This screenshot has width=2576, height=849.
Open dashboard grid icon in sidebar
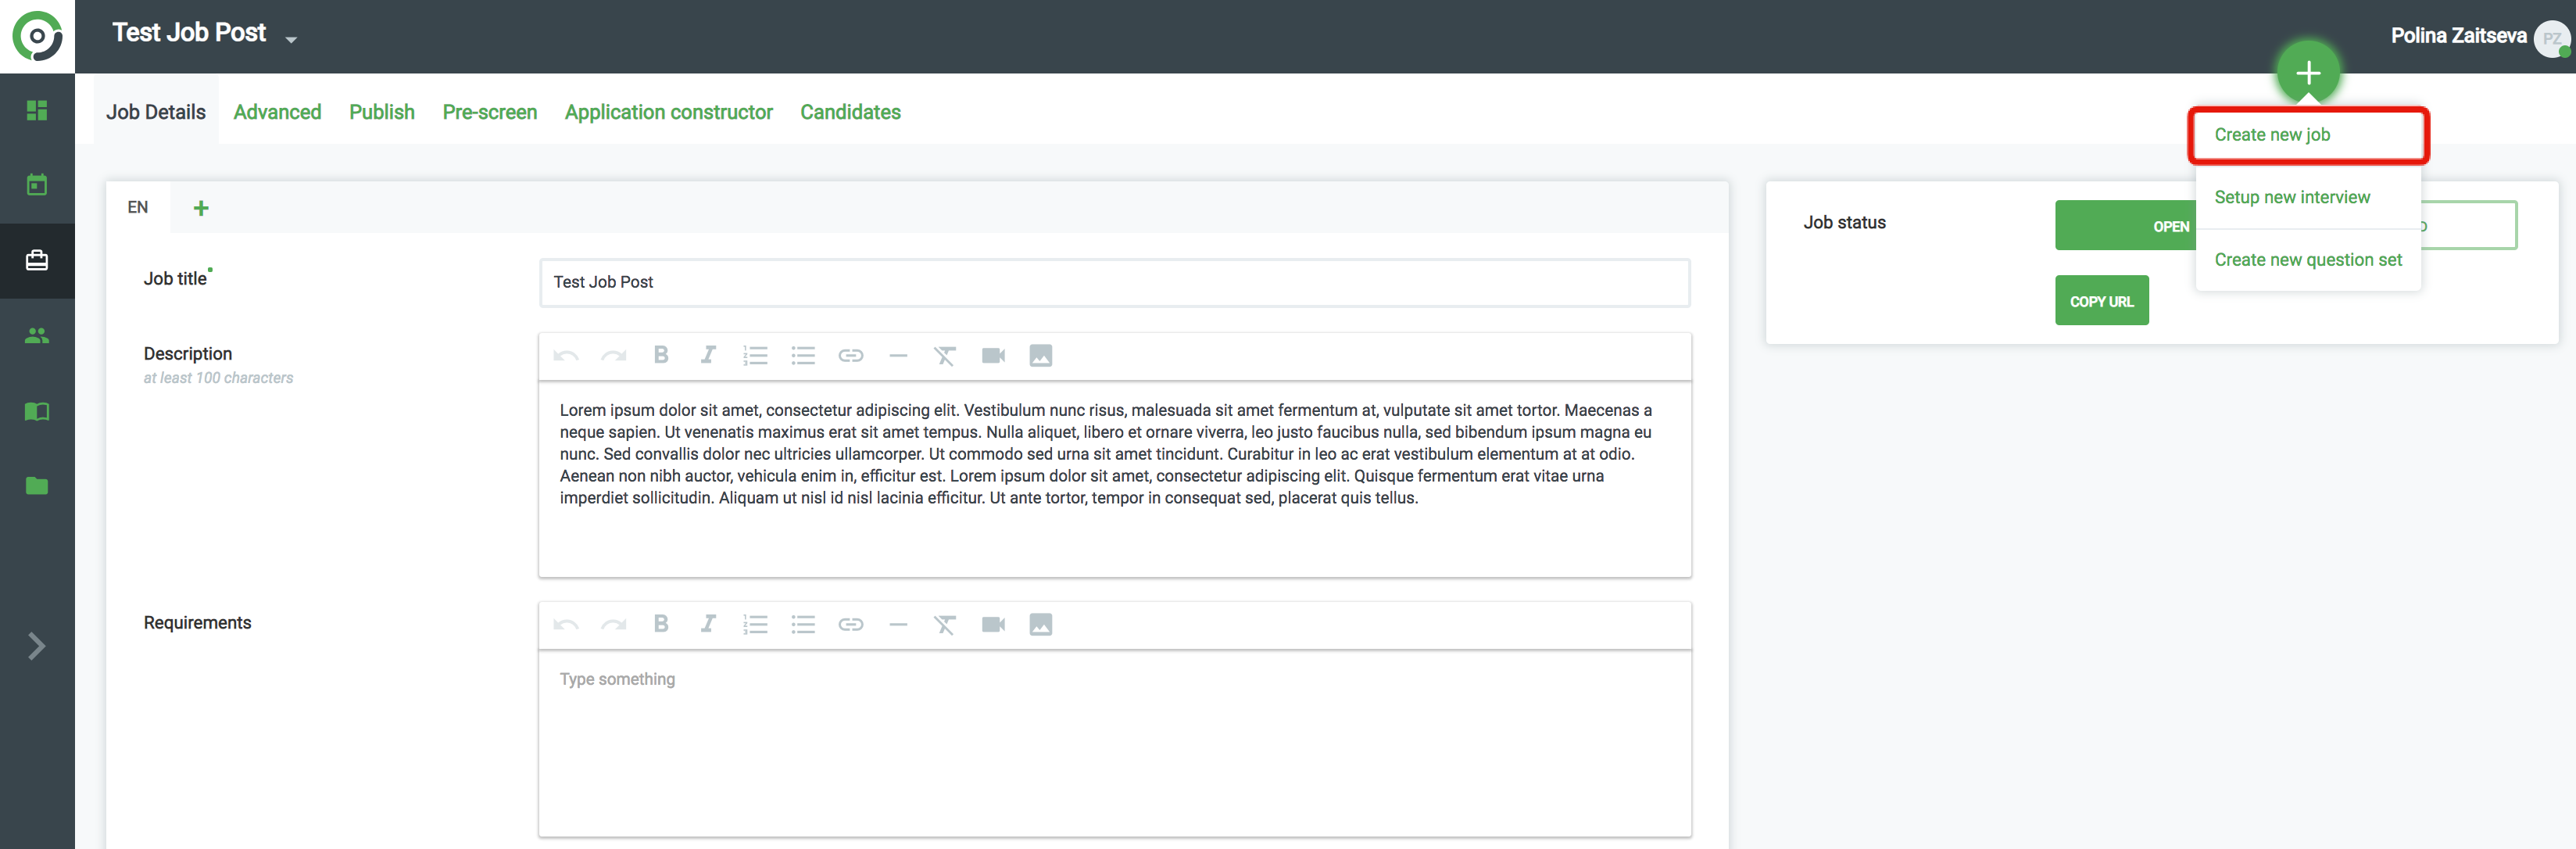click(37, 110)
